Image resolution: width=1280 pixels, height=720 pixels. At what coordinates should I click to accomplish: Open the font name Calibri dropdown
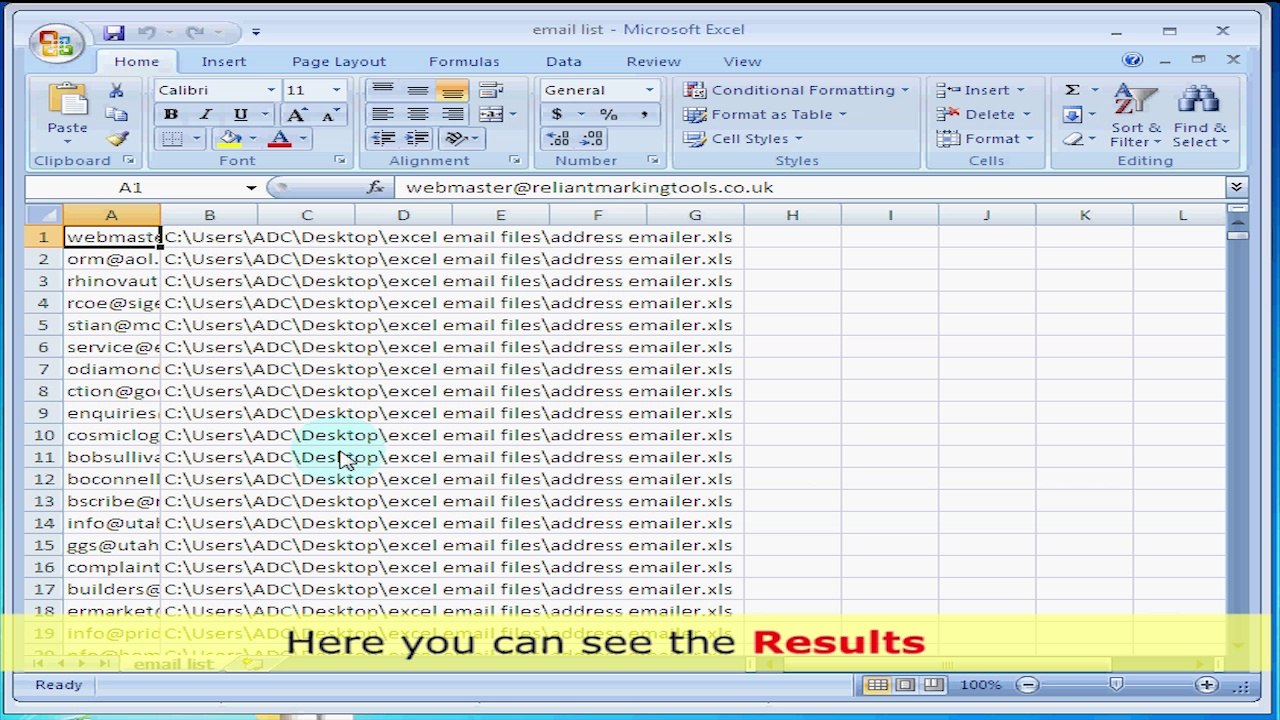[x=271, y=90]
